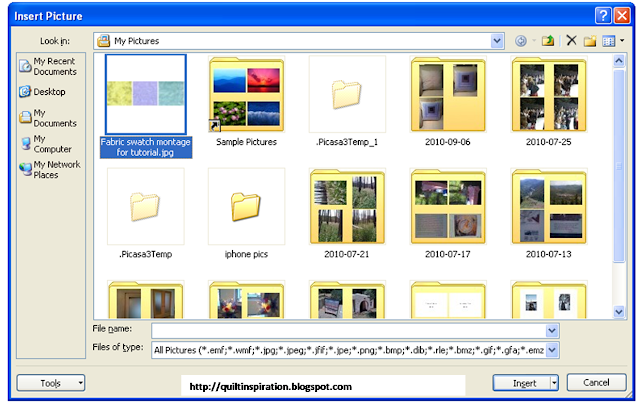The image size is (640, 408).
Task: Click the Views icon in toolbar
Action: tap(609, 41)
